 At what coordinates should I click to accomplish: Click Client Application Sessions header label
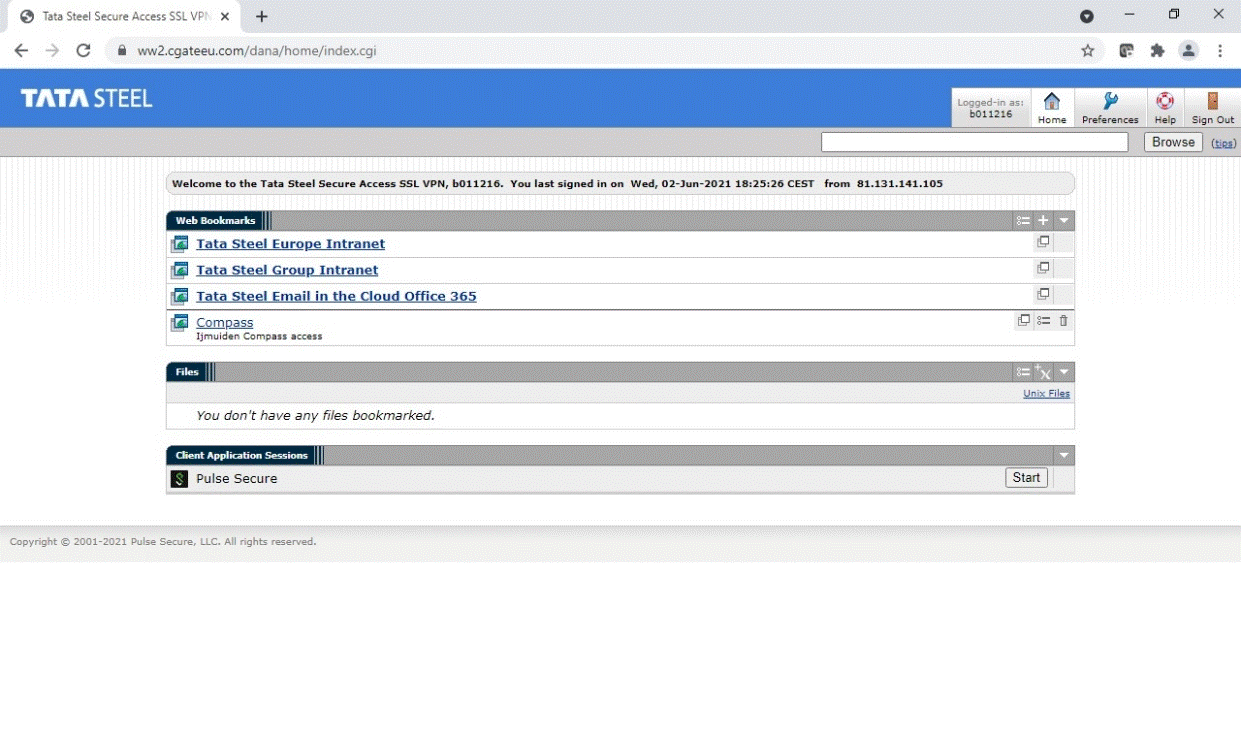point(241,456)
